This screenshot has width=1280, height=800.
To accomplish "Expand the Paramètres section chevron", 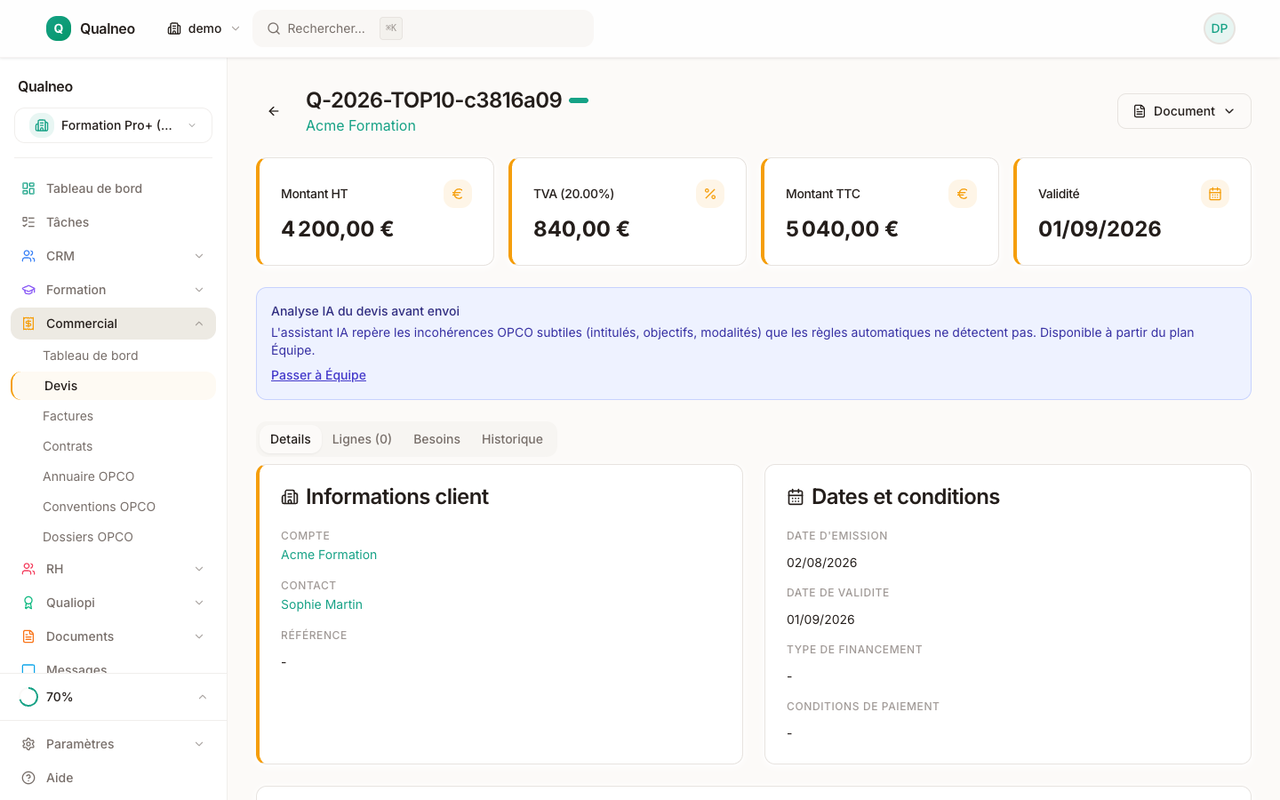I will [199, 744].
